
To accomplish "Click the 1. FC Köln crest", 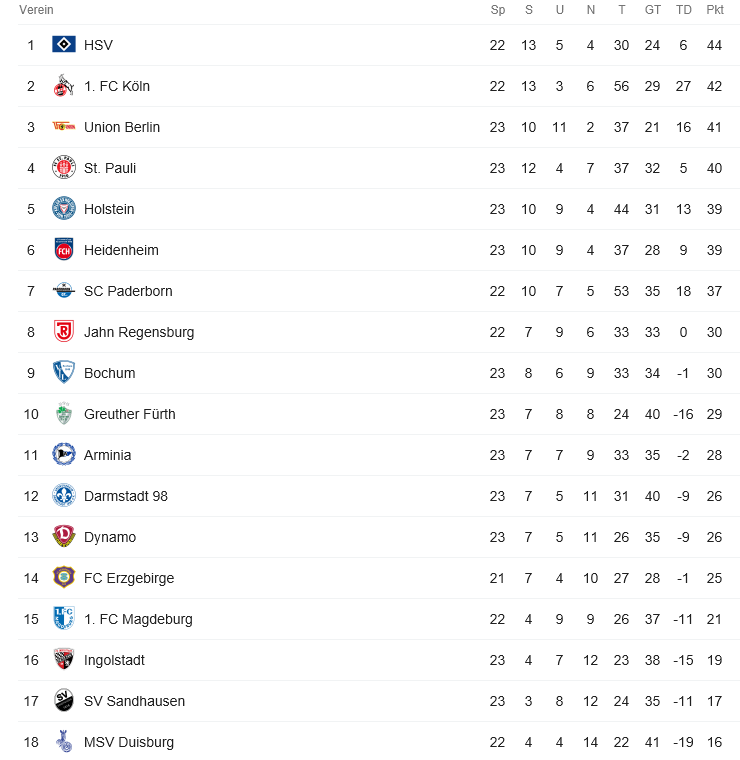I will pos(64,86).
